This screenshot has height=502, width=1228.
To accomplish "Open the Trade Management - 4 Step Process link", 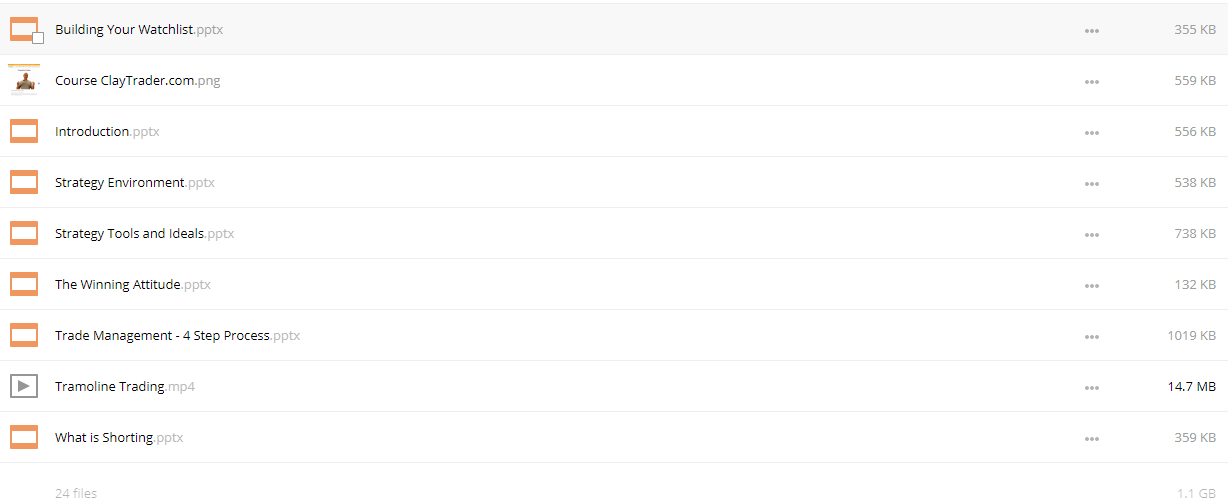I will click(x=162, y=336).
